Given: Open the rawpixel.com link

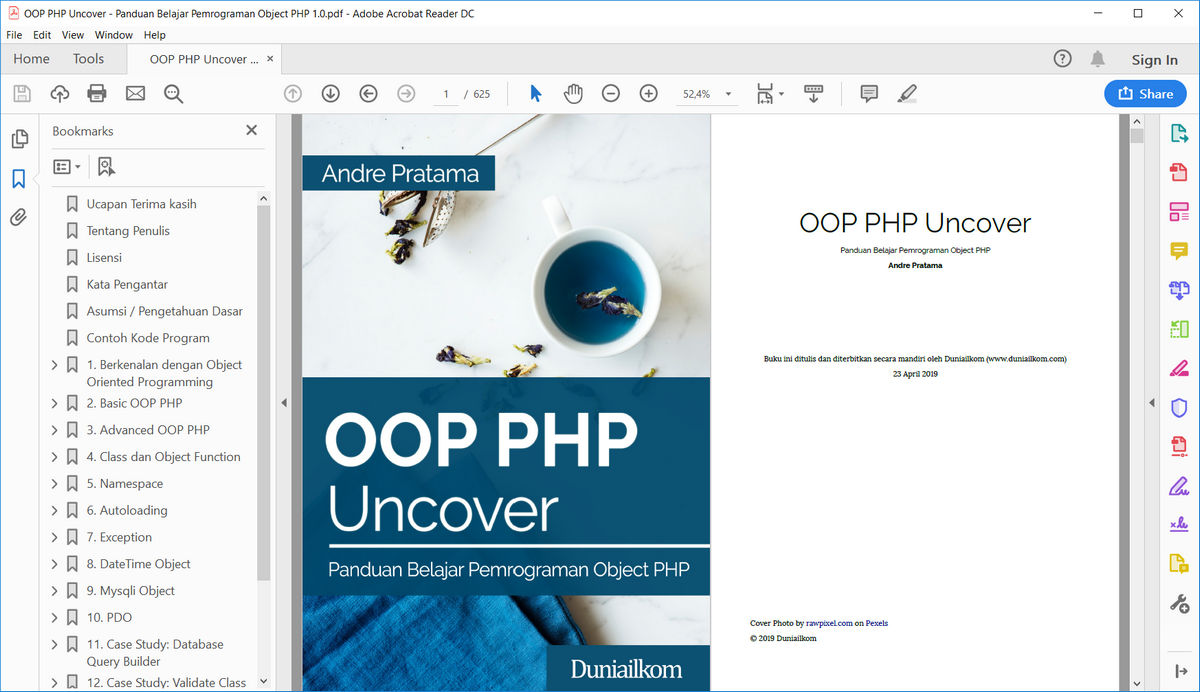Looking at the screenshot, I should (829, 623).
